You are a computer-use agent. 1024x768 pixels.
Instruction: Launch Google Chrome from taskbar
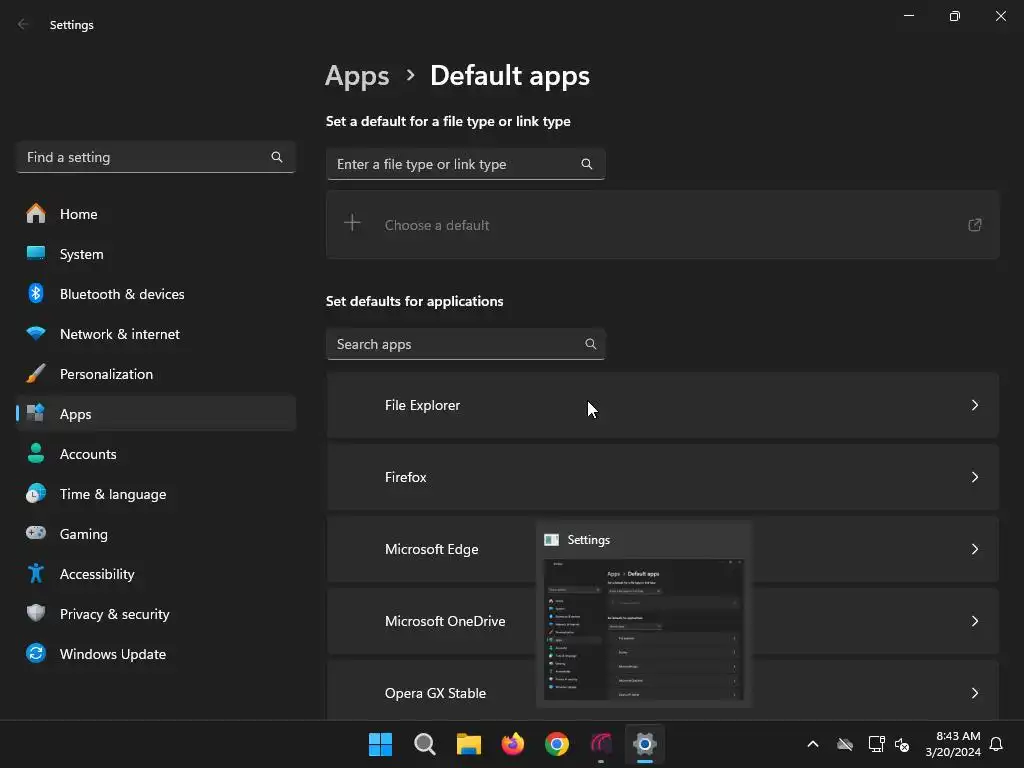click(556, 744)
